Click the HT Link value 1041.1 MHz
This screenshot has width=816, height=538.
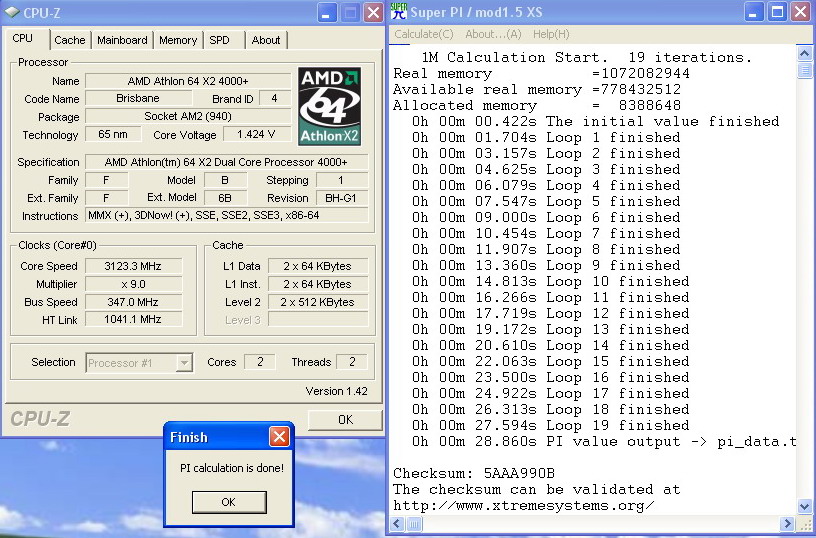133,319
